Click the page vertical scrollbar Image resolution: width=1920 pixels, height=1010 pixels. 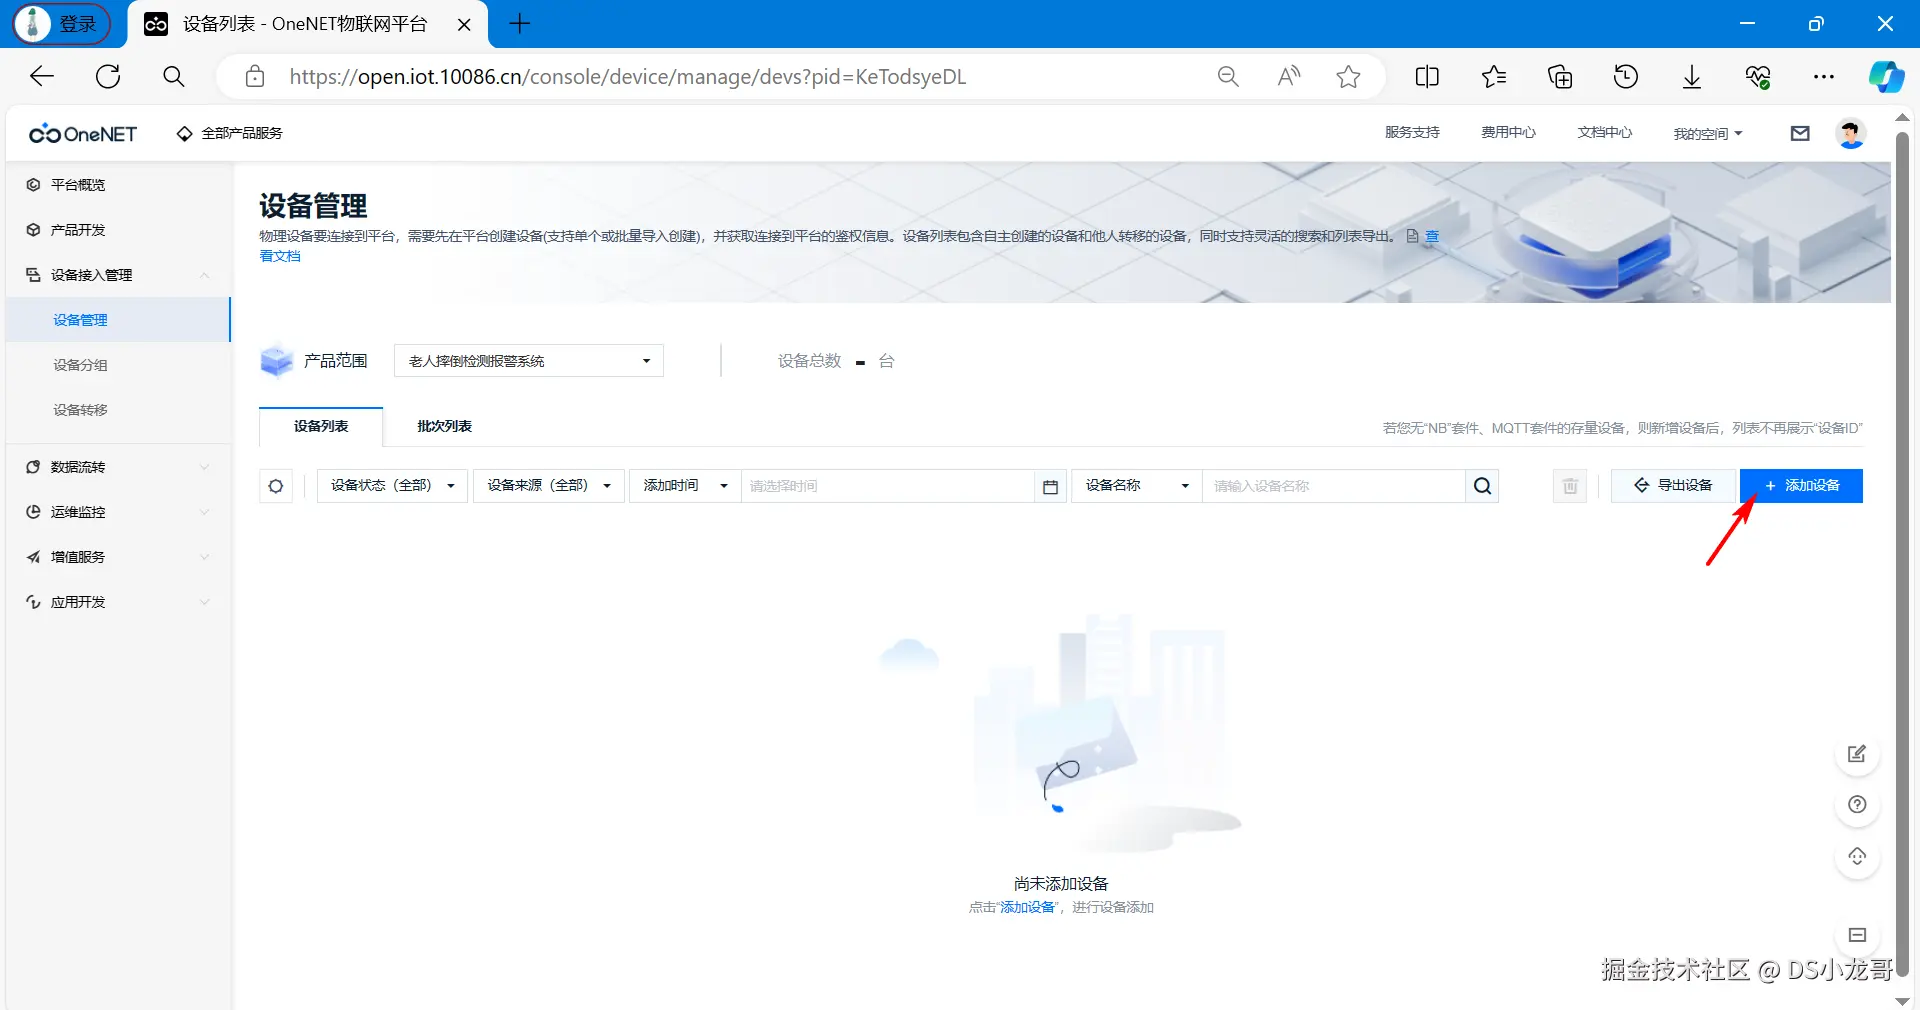coord(1903,556)
